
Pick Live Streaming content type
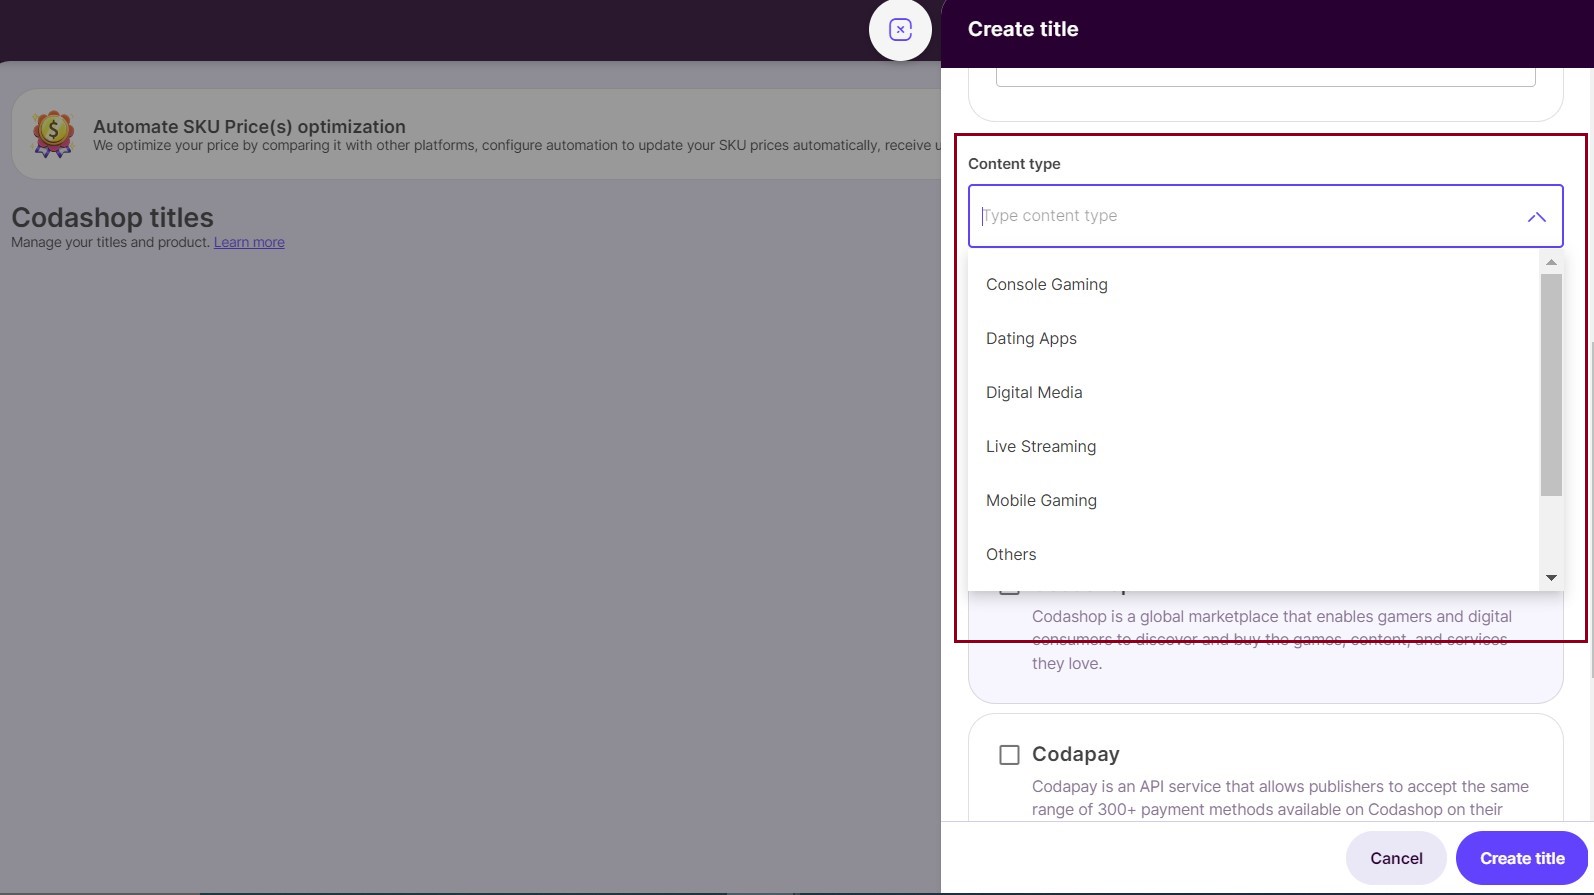(1253, 447)
